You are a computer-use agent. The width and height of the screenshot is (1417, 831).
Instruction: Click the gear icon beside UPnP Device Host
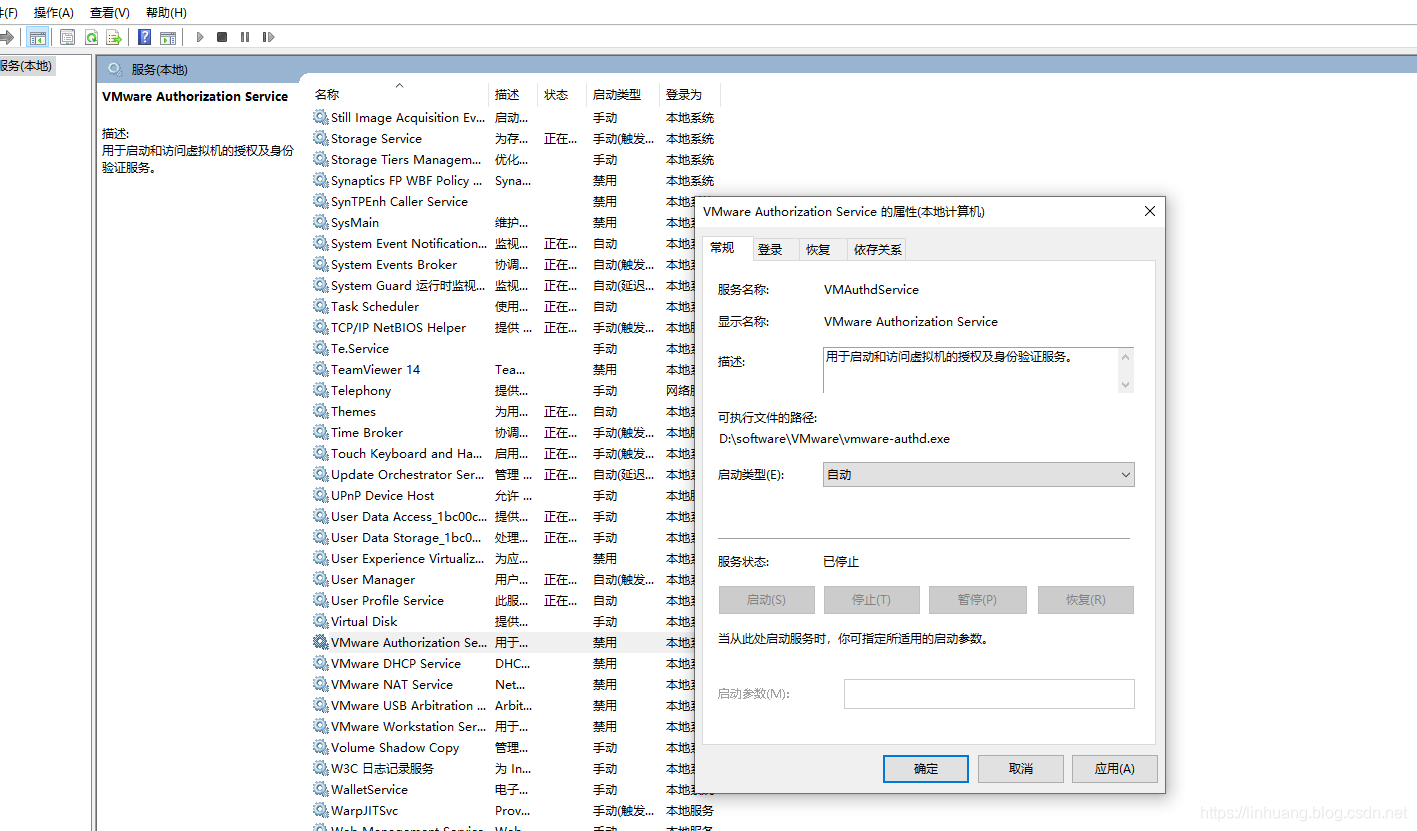pos(320,495)
